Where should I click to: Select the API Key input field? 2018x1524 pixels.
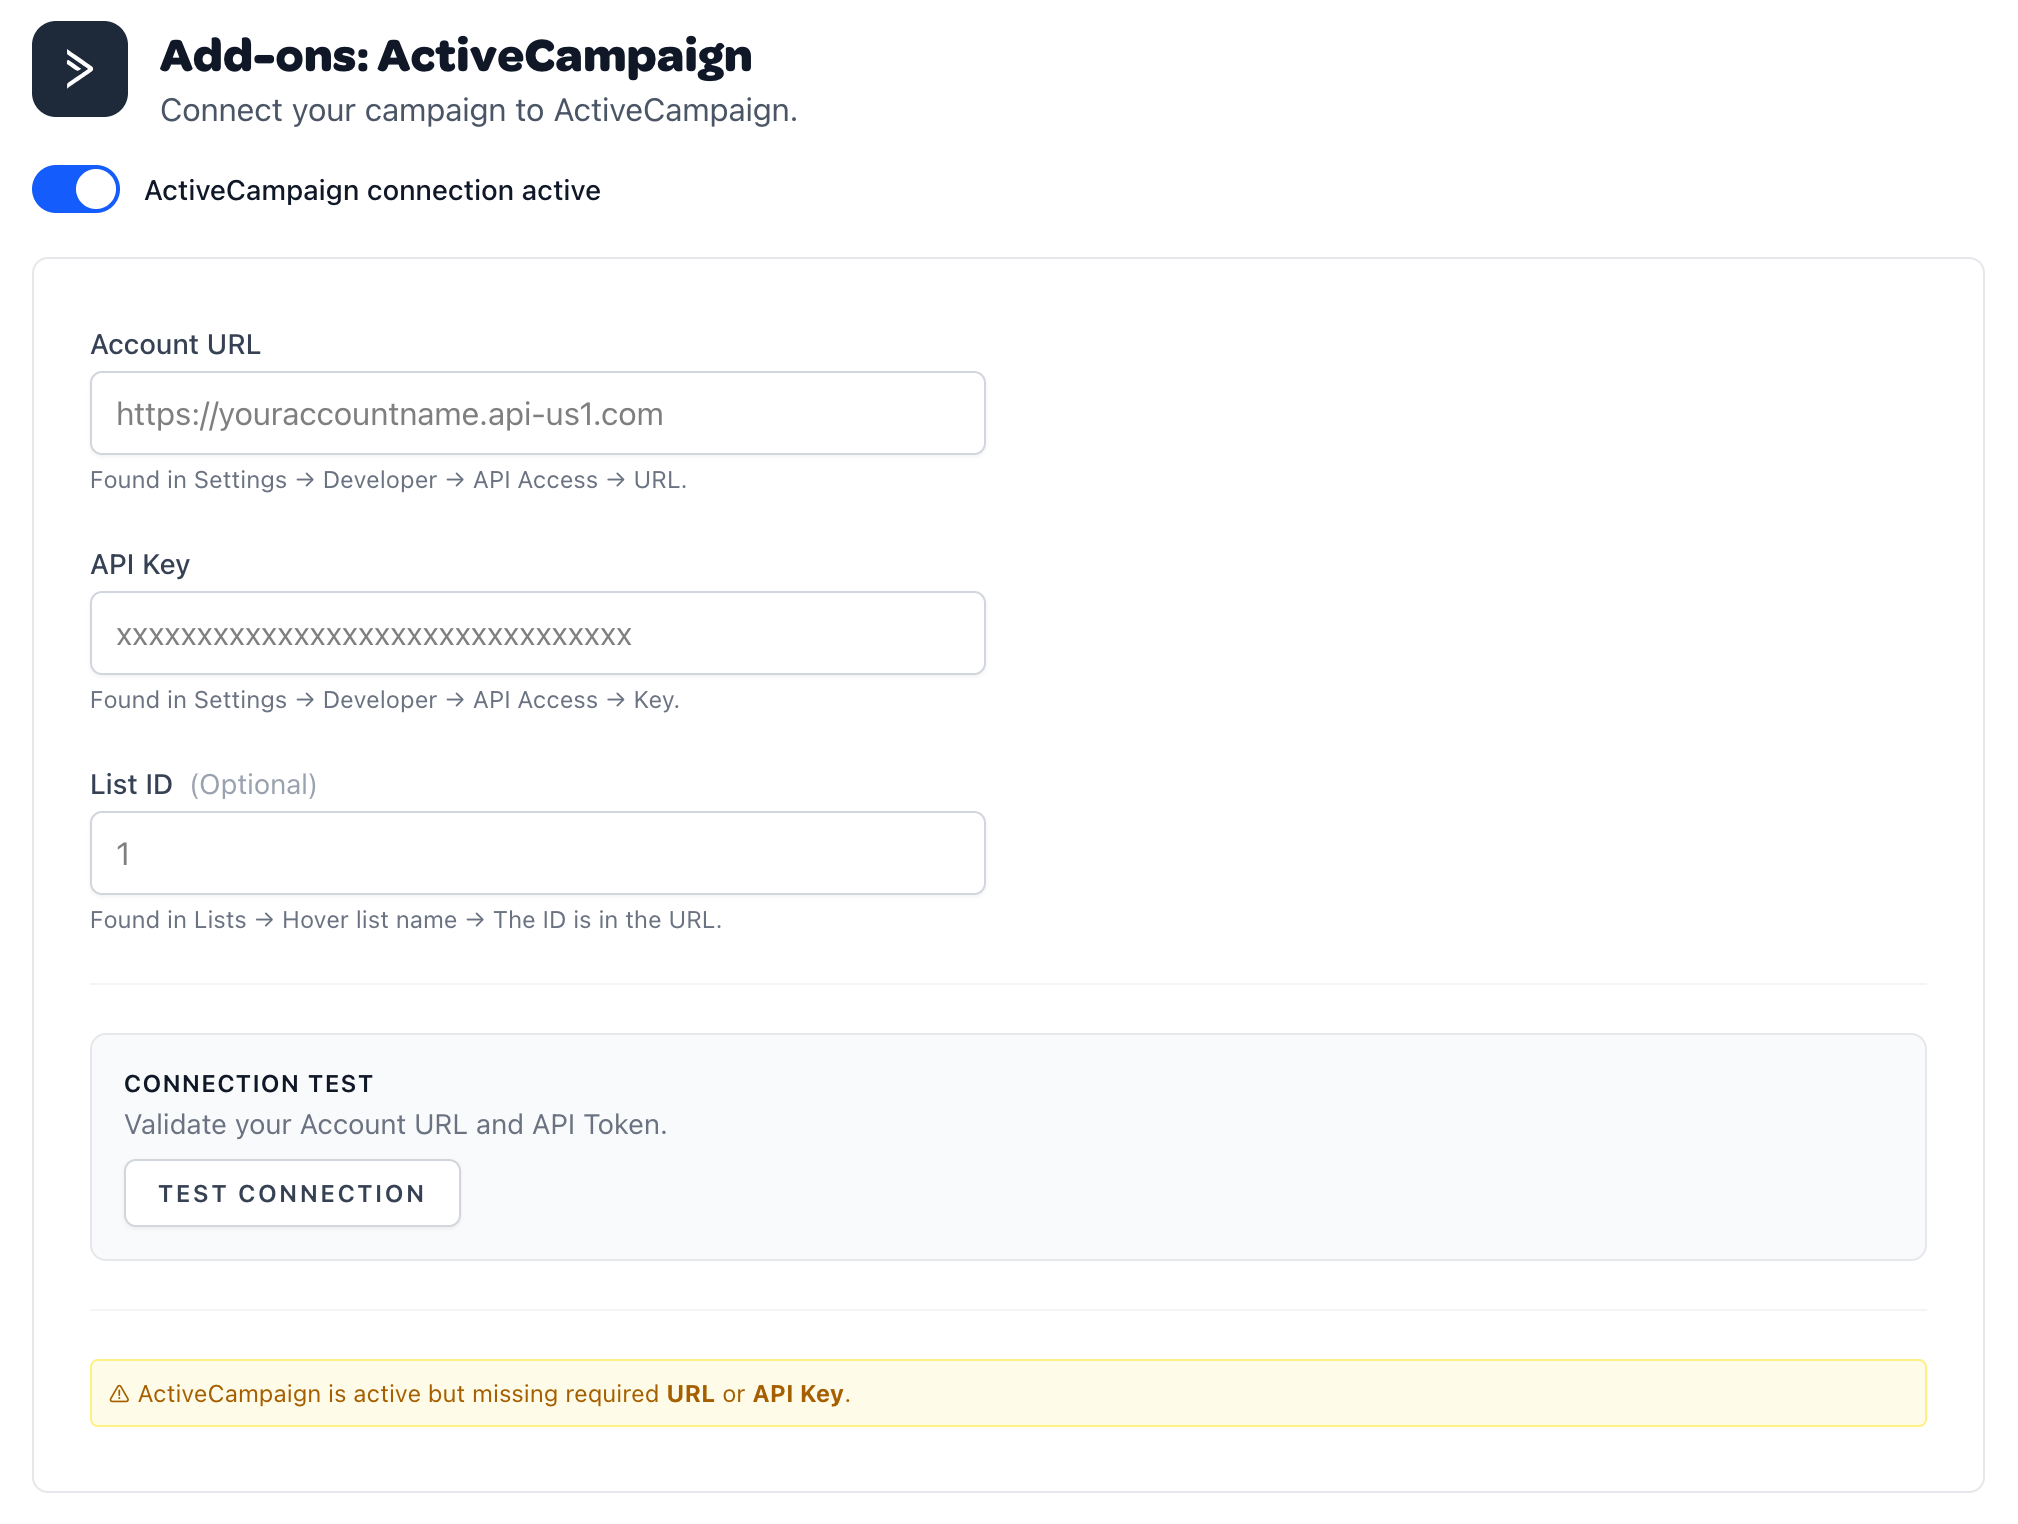click(537, 632)
